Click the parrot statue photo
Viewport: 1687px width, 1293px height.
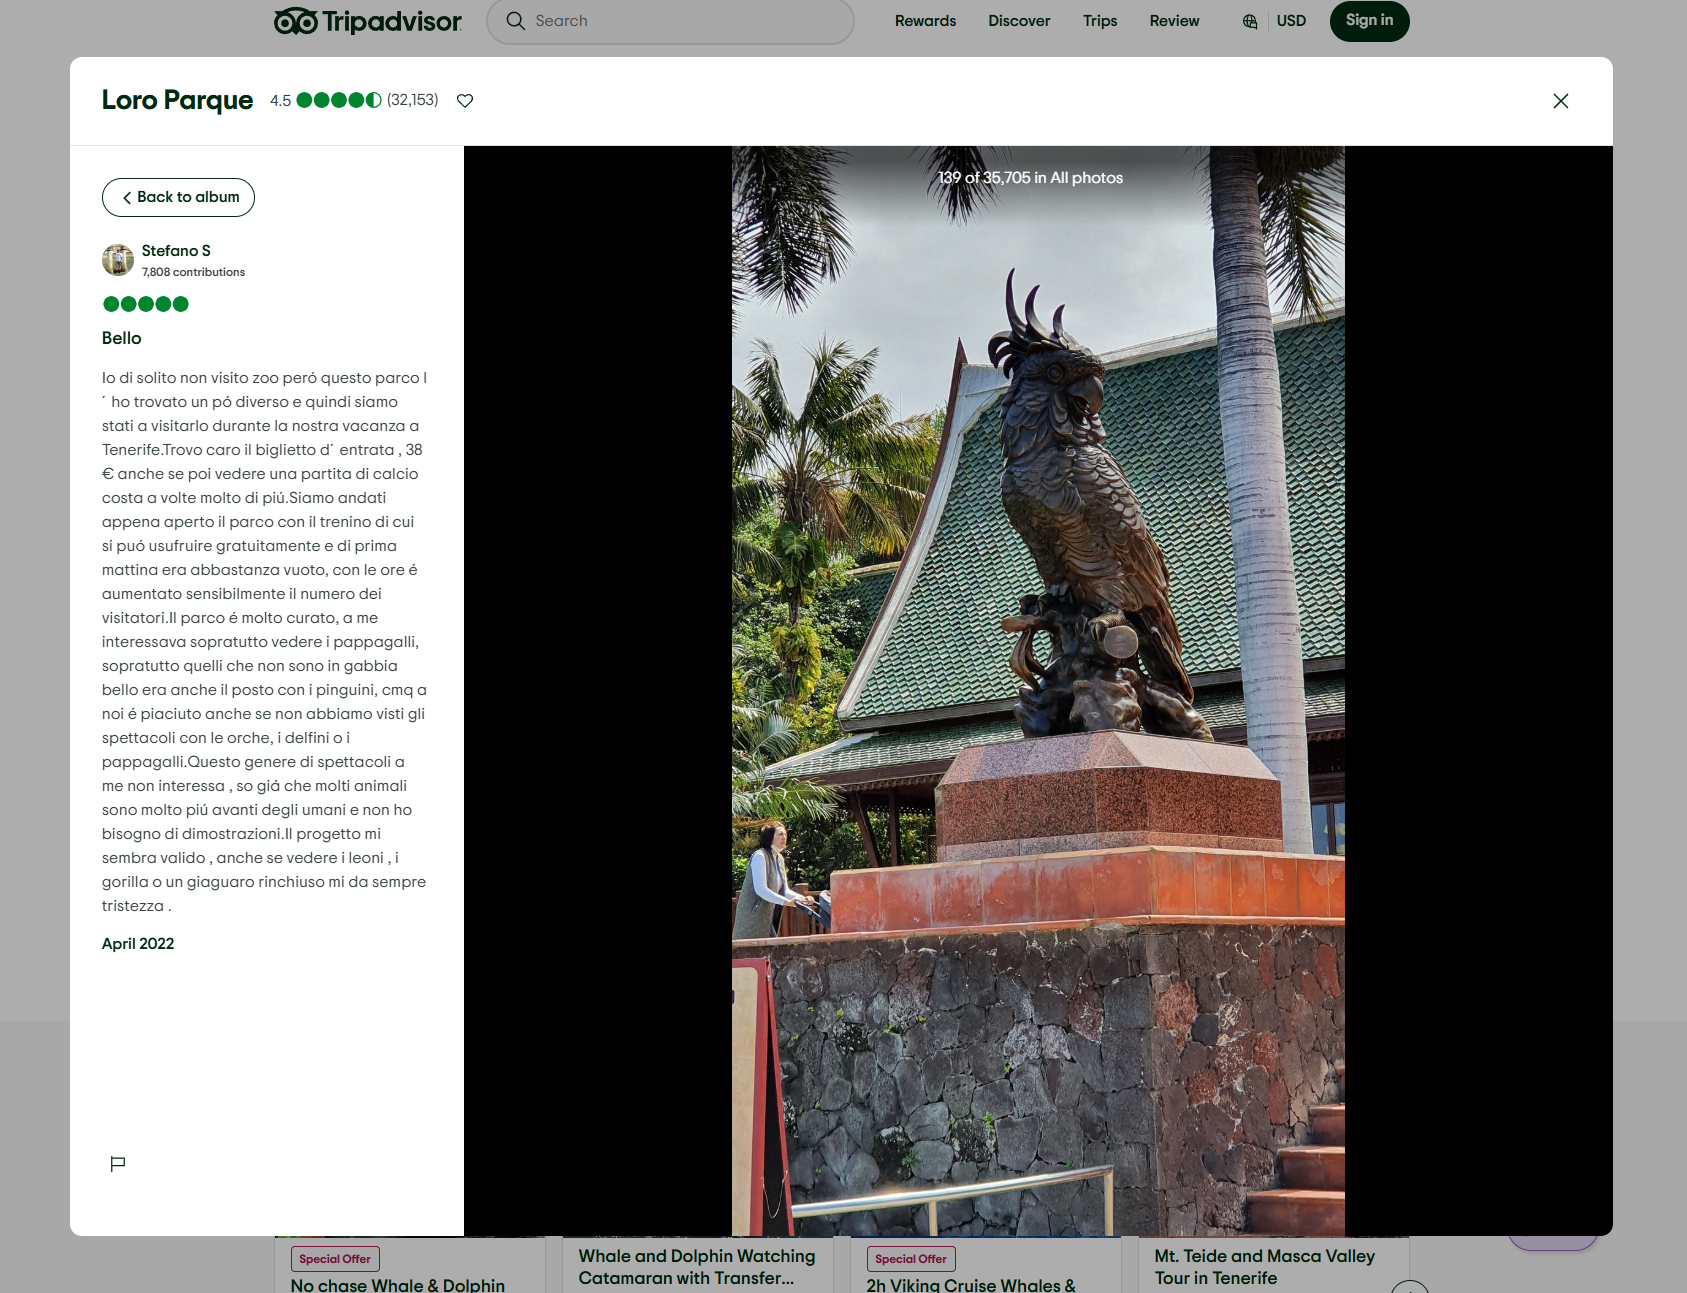click(1038, 691)
